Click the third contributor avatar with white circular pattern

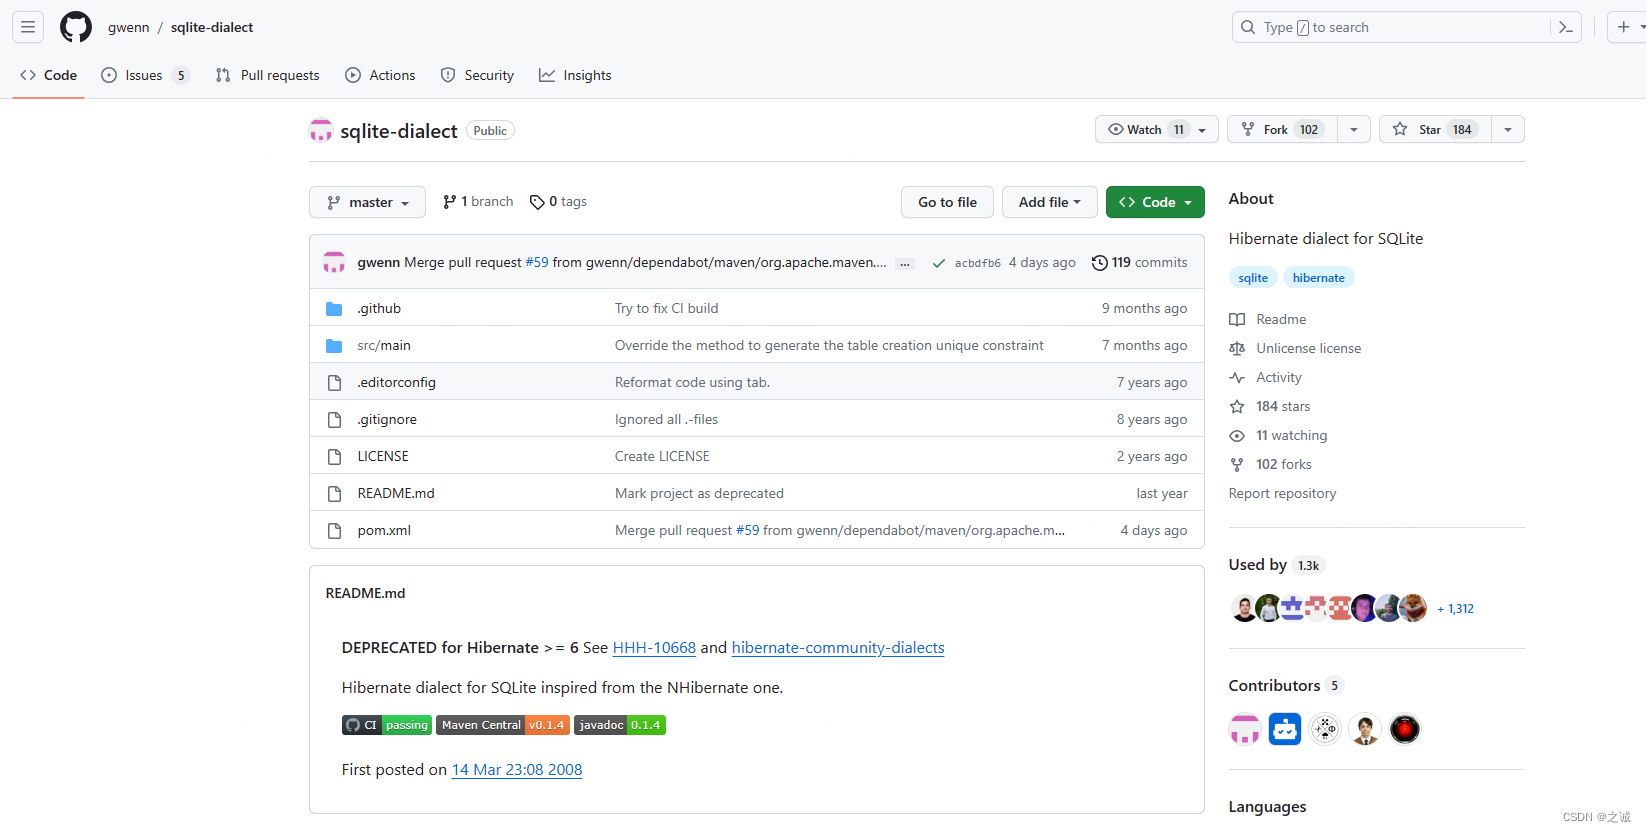(x=1325, y=729)
